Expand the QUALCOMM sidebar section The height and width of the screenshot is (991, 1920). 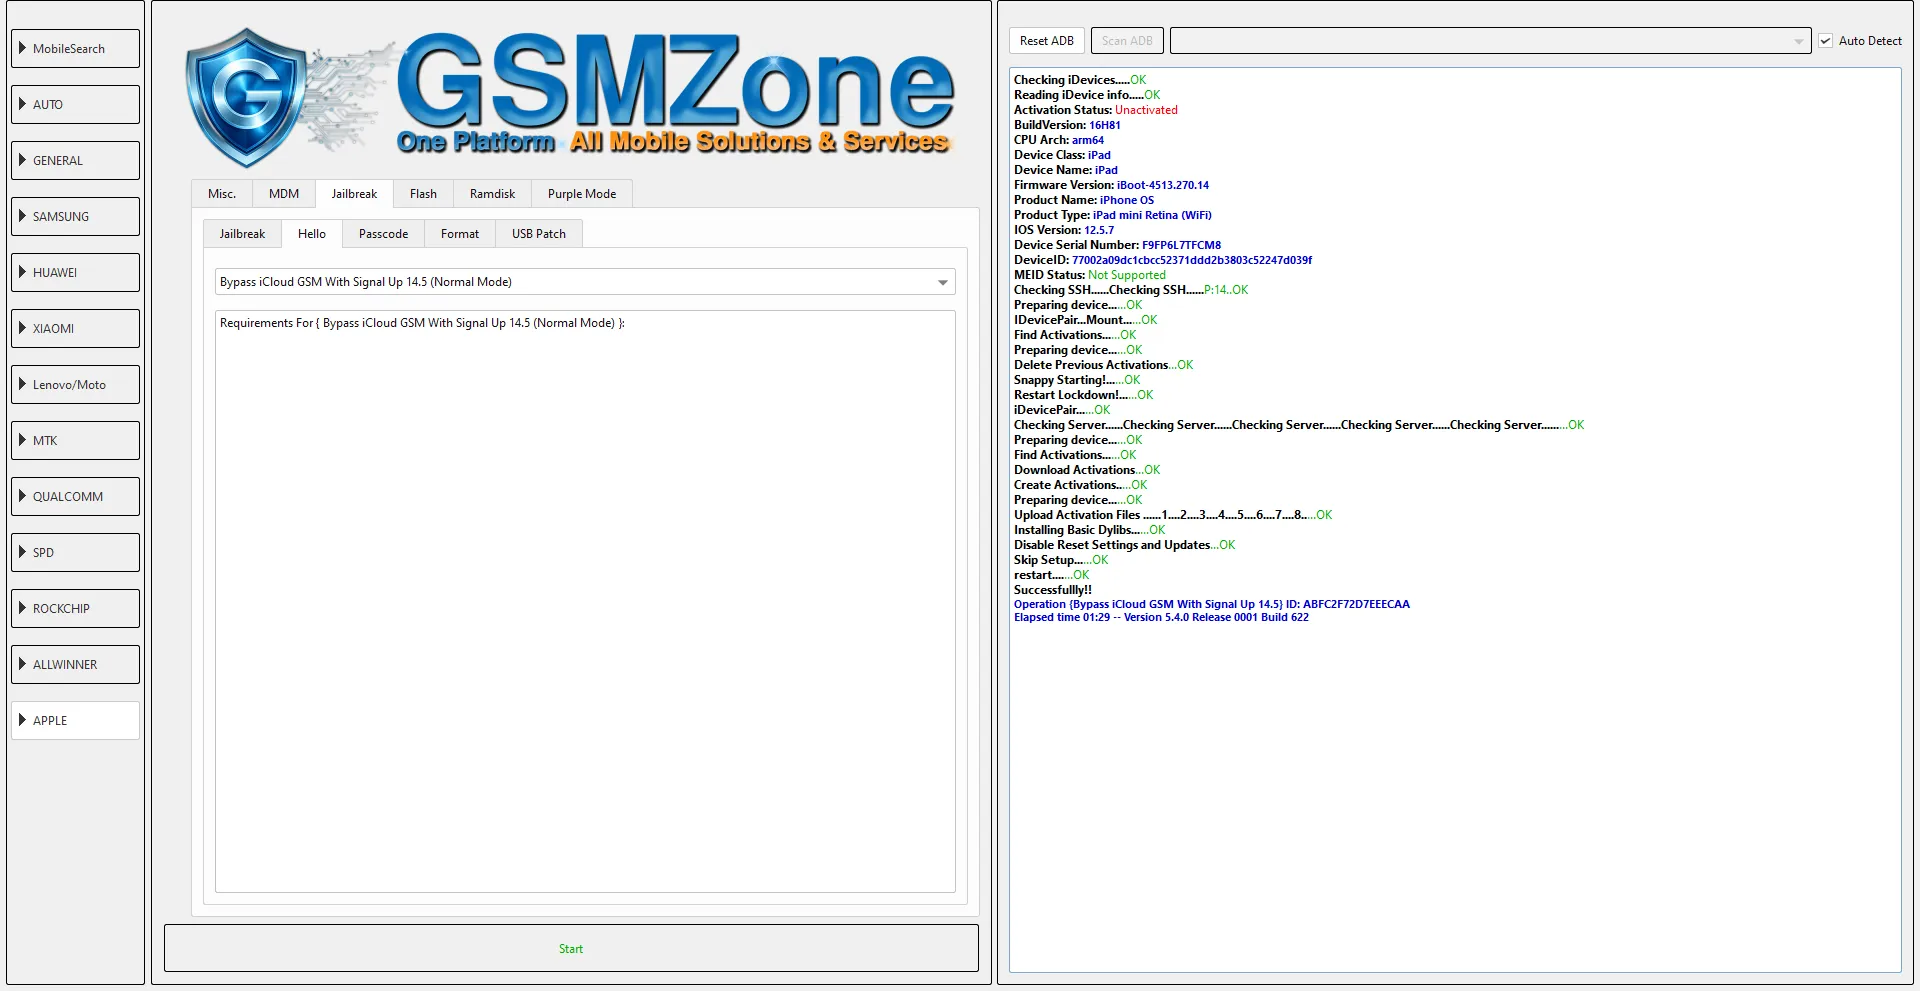75,497
